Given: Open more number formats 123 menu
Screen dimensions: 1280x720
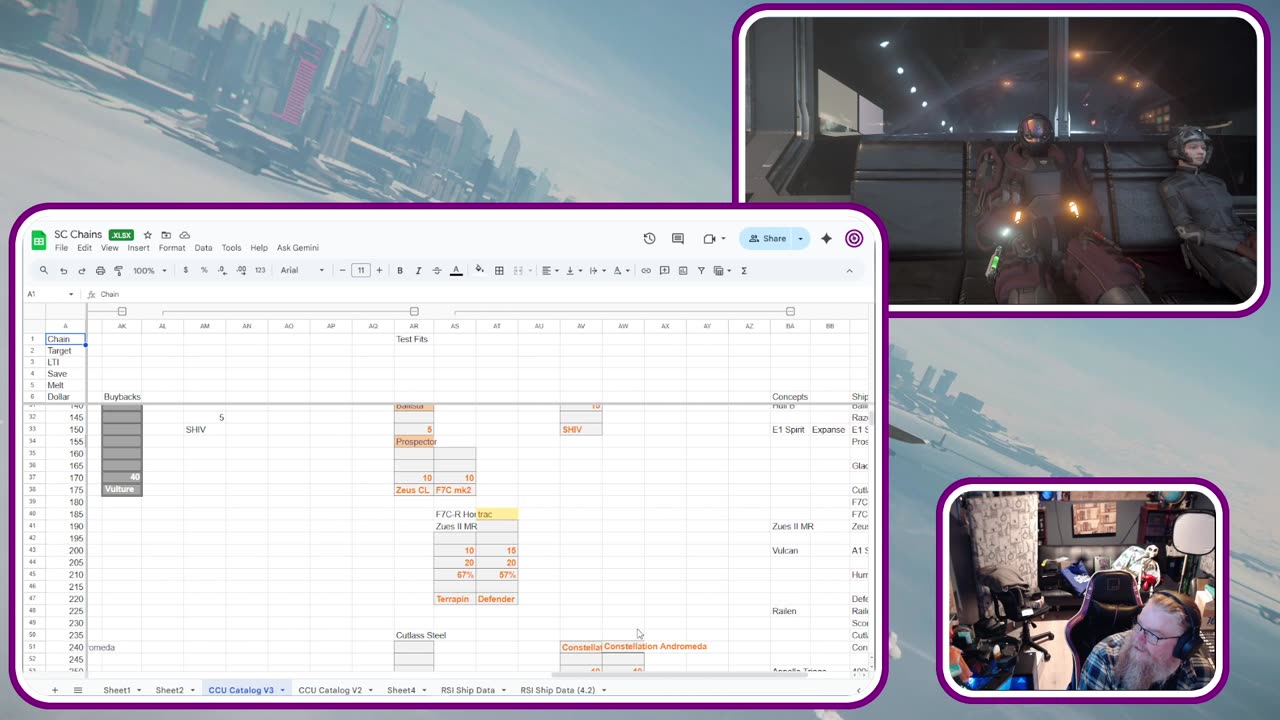Looking at the screenshot, I should click(x=260, y=270).
